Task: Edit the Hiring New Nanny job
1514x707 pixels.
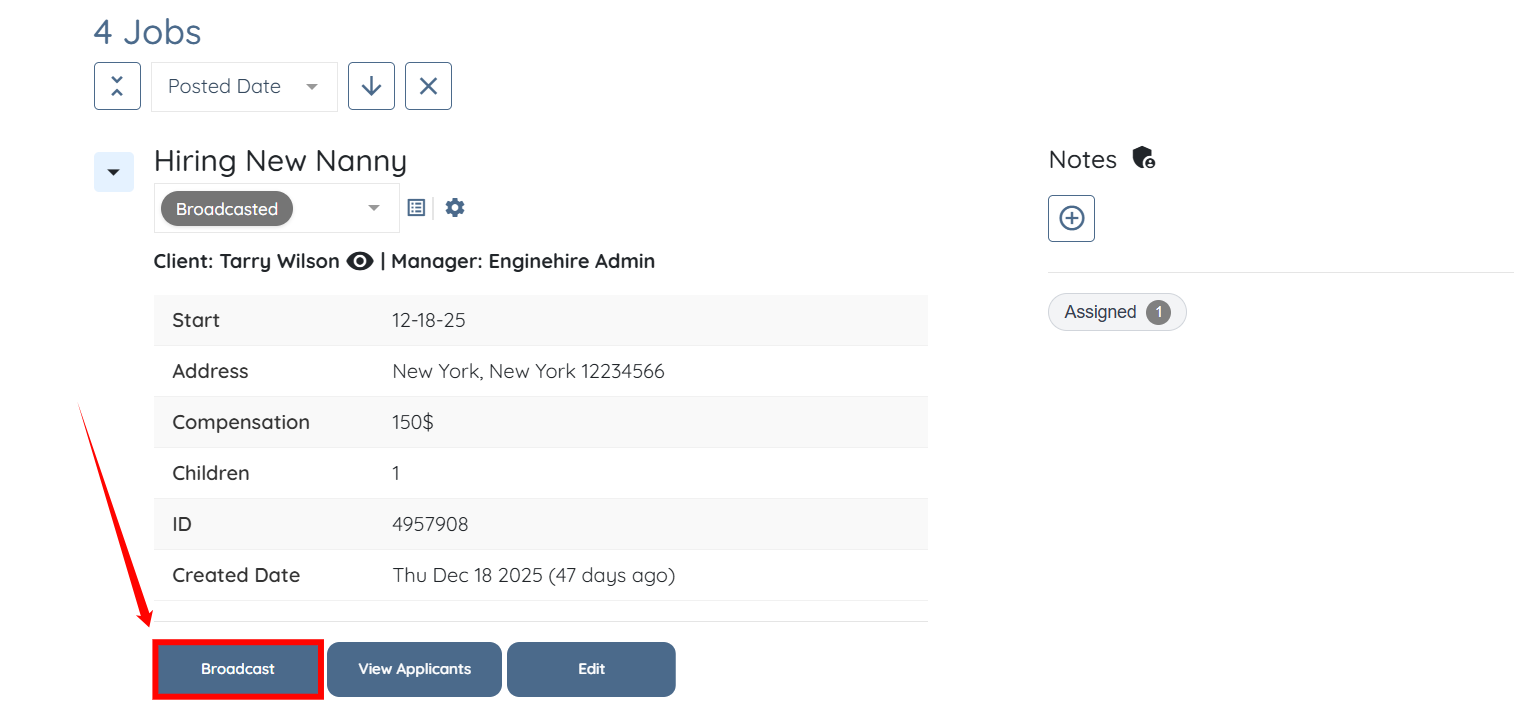Action: (x=591, y=669)
